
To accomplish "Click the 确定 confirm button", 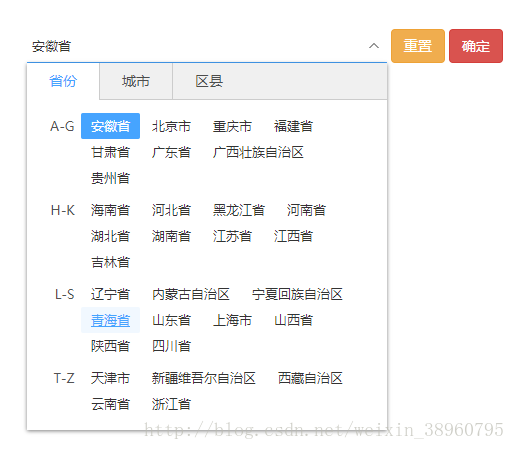I will [476, 46].
